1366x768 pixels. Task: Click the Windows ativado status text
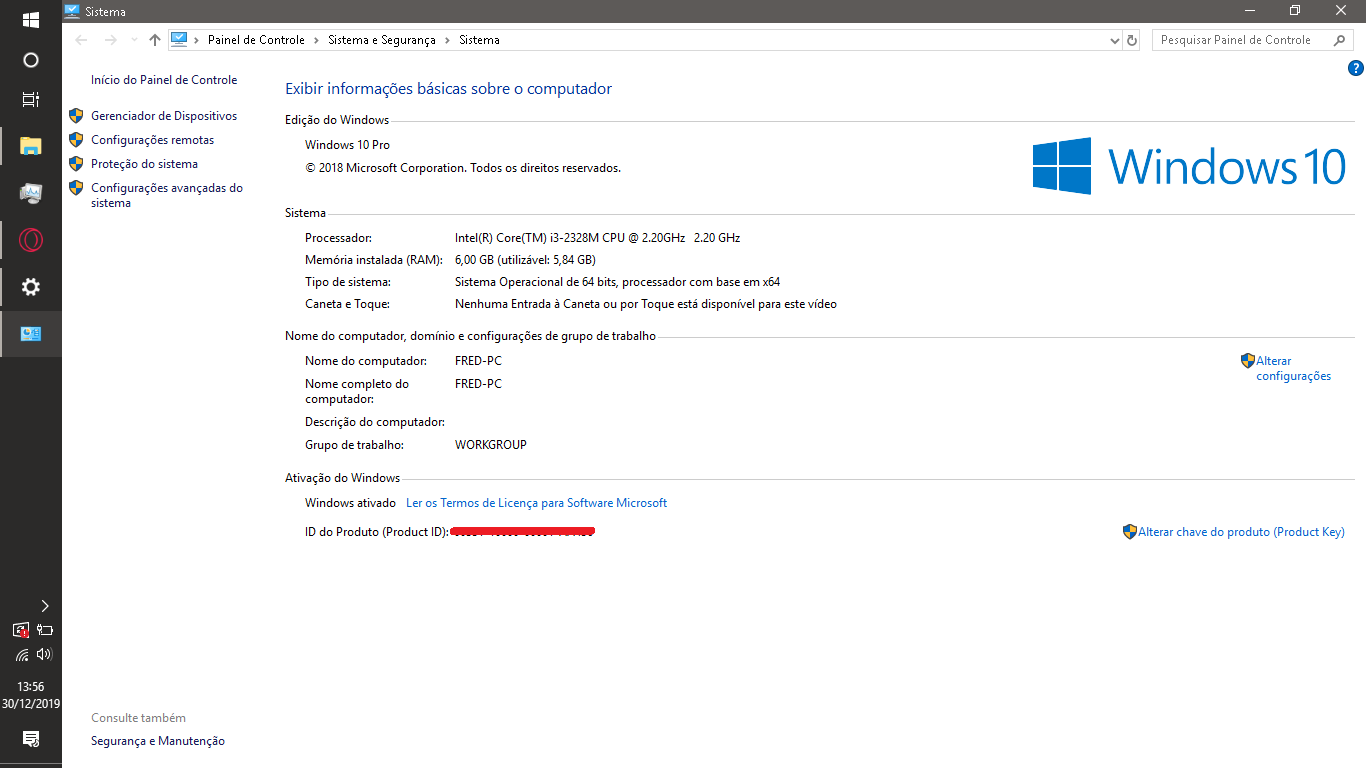click(350, 503)
